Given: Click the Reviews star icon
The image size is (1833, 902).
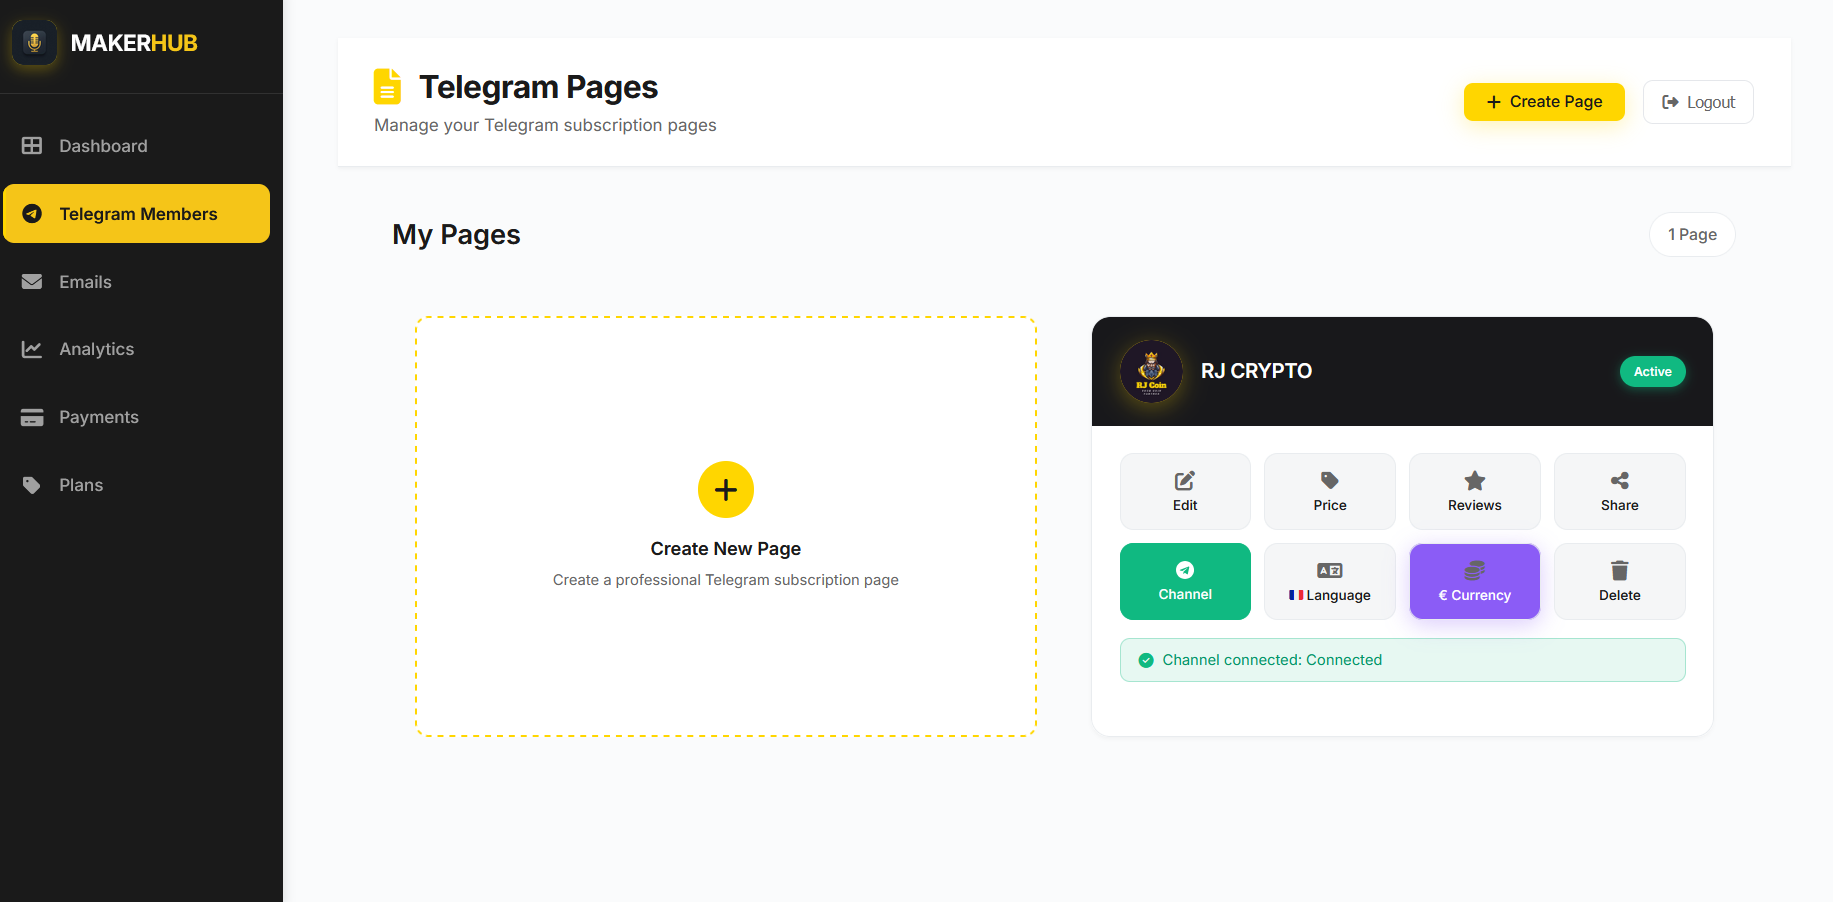Looking at the screenshot, I should coord(1474,479).
